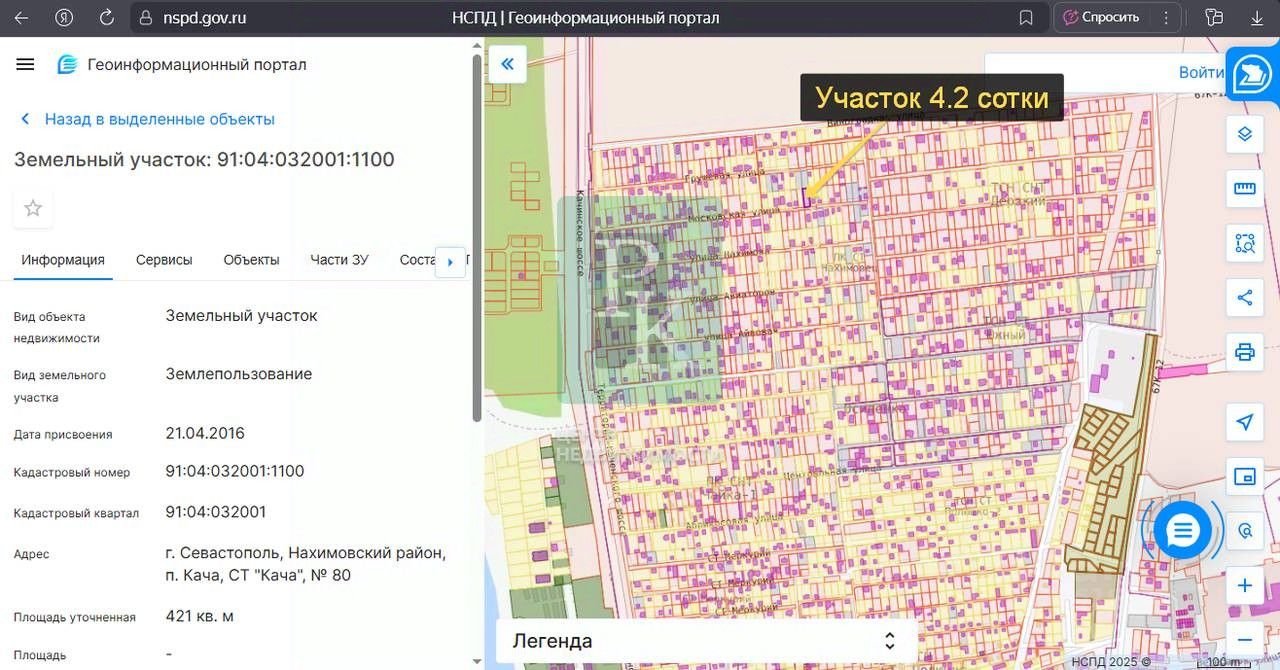Add land plot to favorites star
1280x670 pixels.
(33, 209)
